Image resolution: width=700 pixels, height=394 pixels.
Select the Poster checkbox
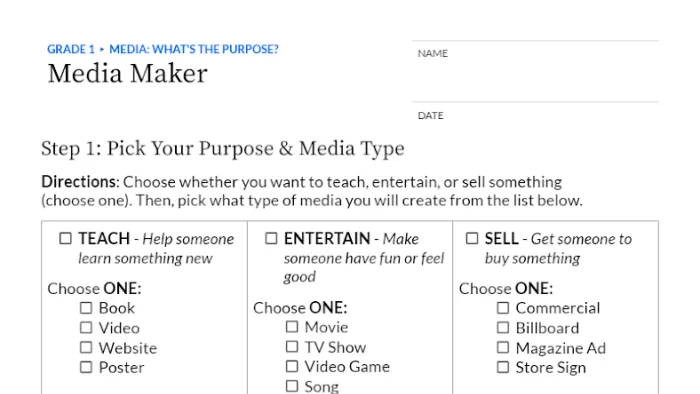[86, 367]
